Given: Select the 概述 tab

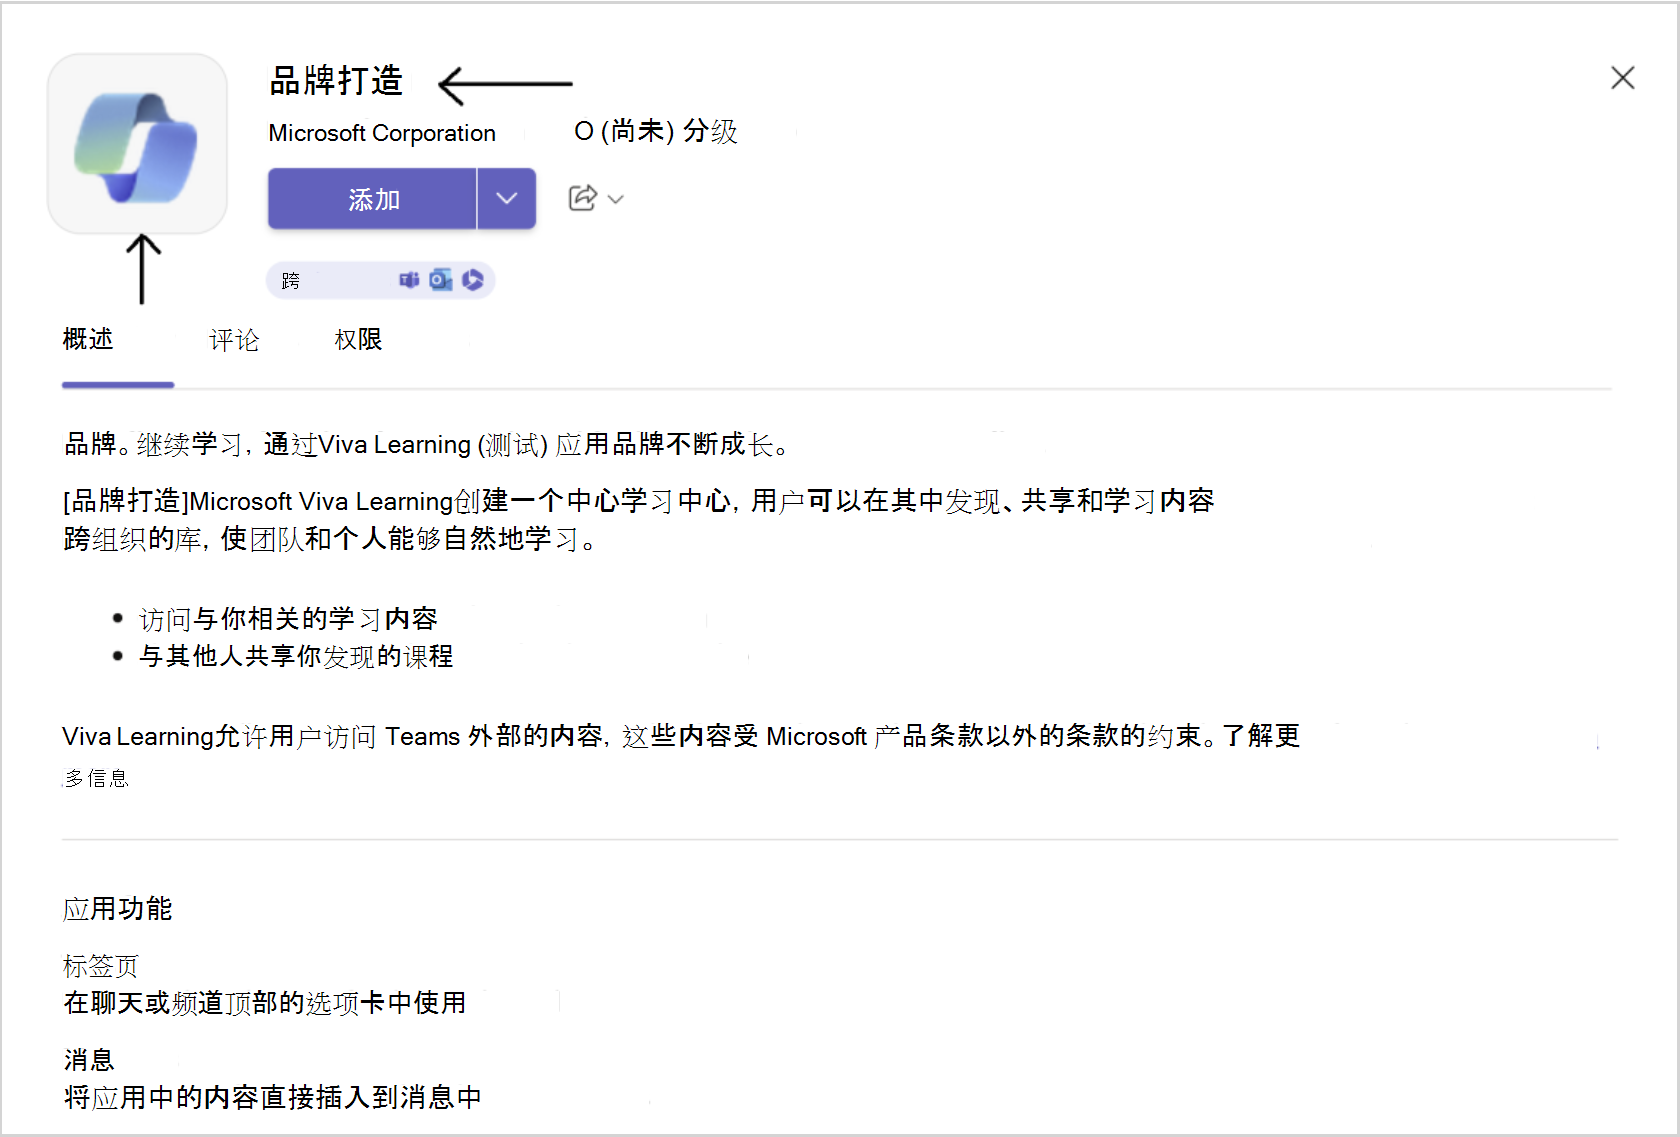Looking at the screenshot, I should 87,340.
